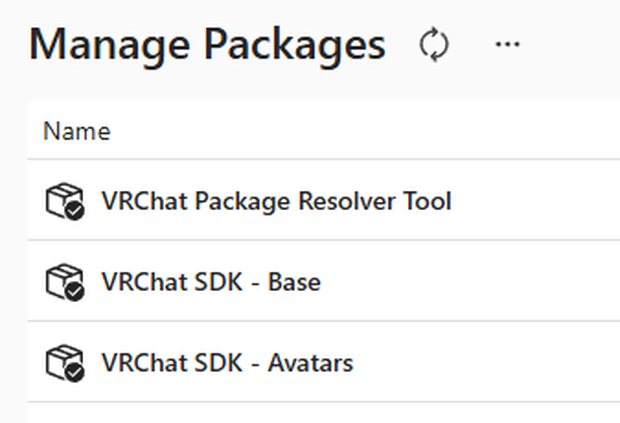This screenshot has height=423, width=620.
Task: Sort packages by the Name column header
Action: 77,131
